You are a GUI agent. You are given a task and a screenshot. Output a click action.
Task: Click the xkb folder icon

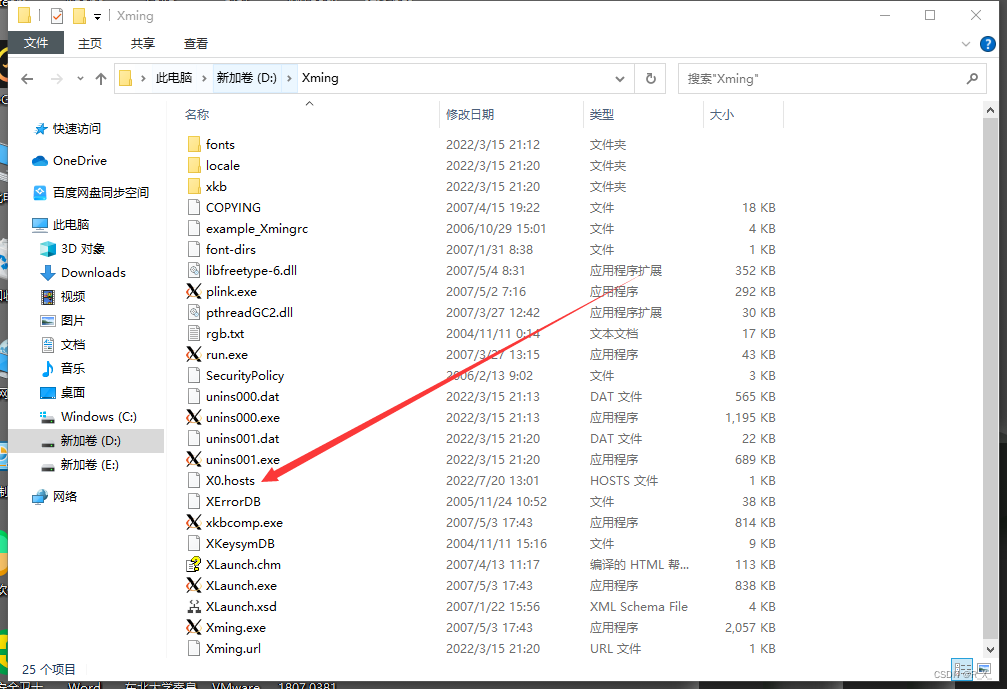pyautogui.click(x=194, y=186)
